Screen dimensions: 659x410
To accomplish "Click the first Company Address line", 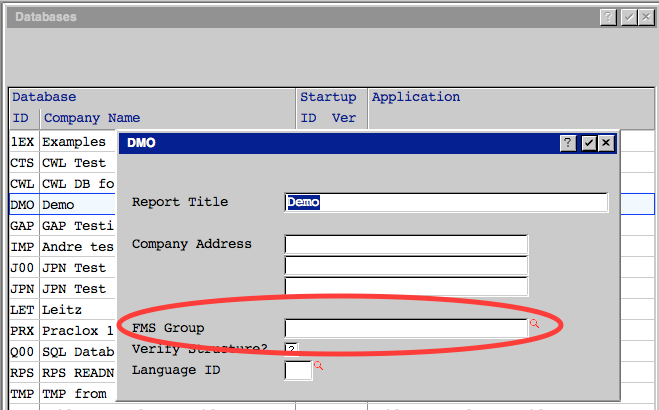I will click(x=405, y=245).
